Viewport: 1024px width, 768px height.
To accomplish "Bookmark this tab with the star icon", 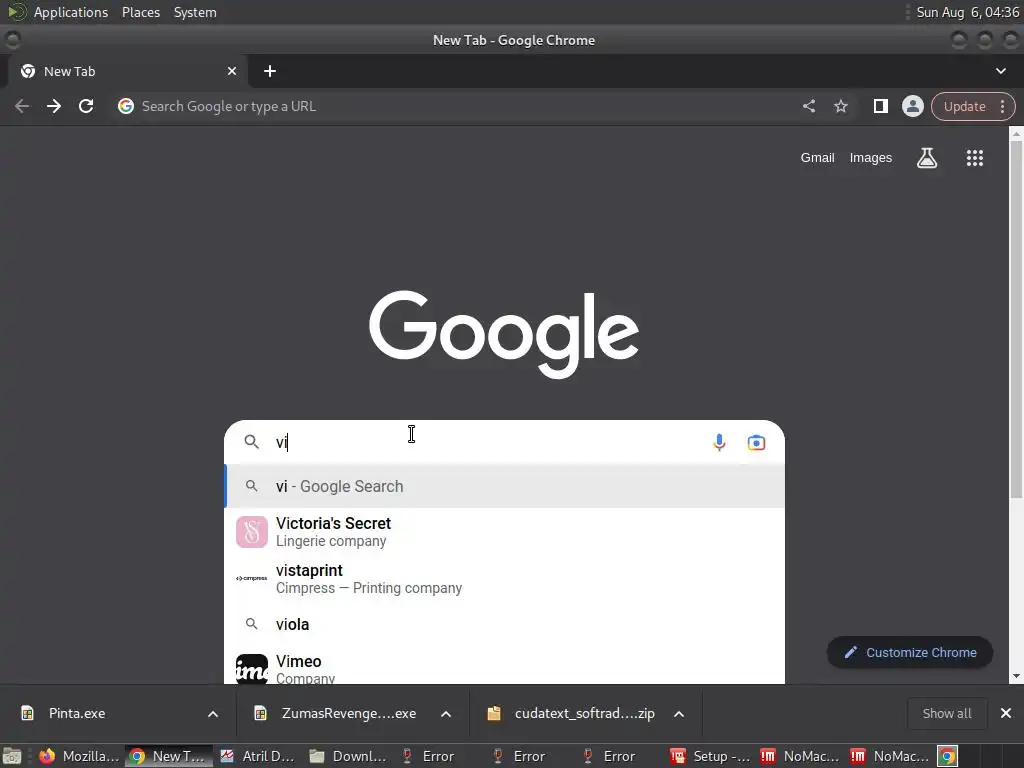I will click(x=840, y=106).
